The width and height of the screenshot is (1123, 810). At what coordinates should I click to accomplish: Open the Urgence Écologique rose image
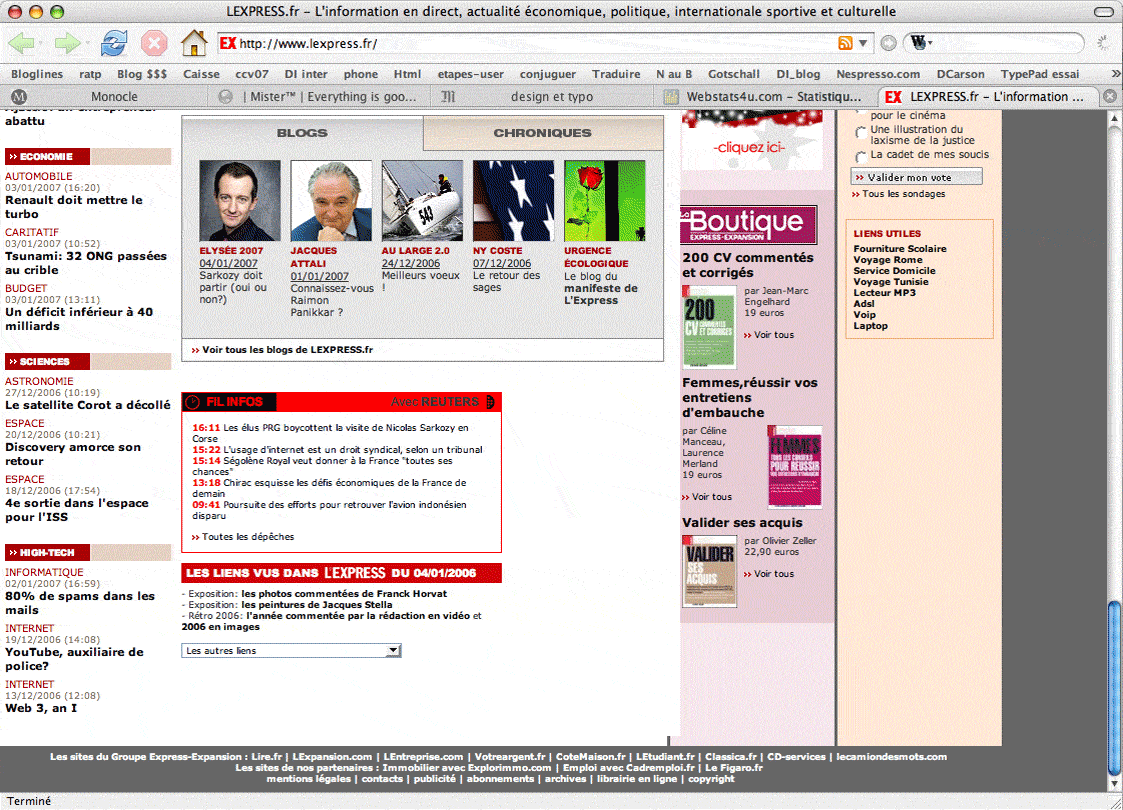click(604, 201)
